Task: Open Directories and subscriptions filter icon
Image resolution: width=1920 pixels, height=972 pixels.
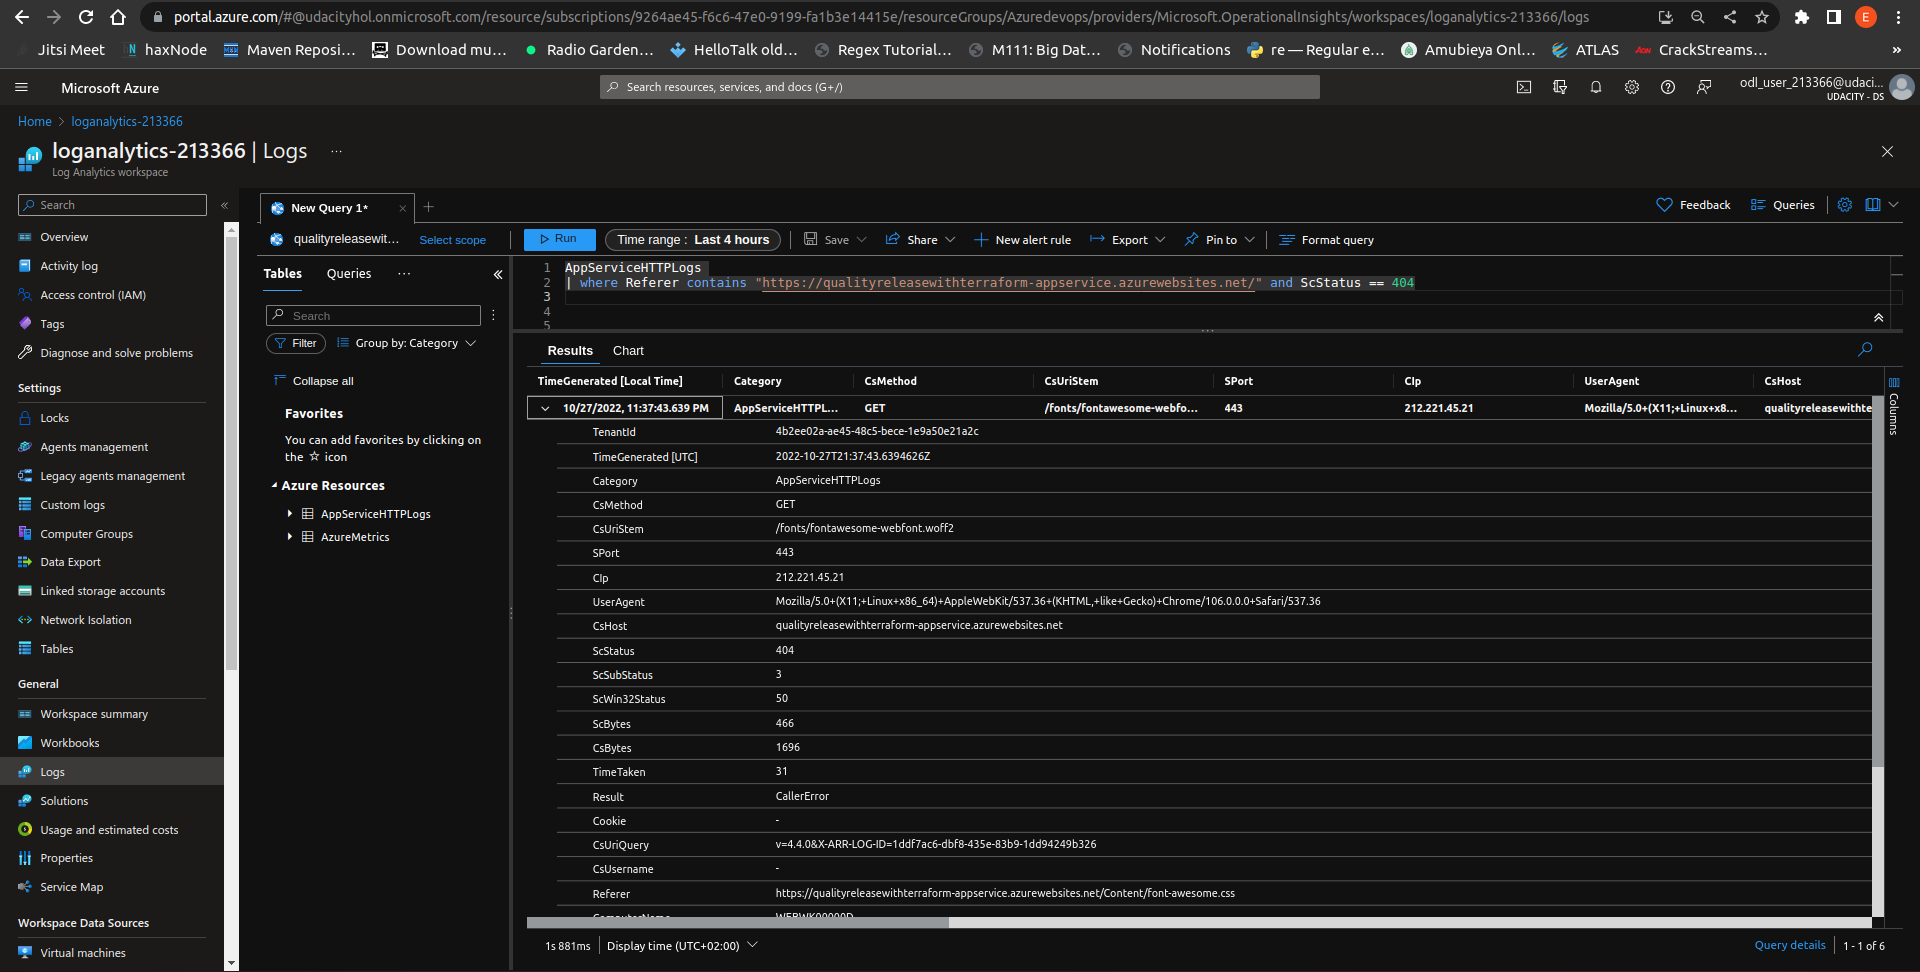Action: pyautogui.click(x=1560, y=88)
